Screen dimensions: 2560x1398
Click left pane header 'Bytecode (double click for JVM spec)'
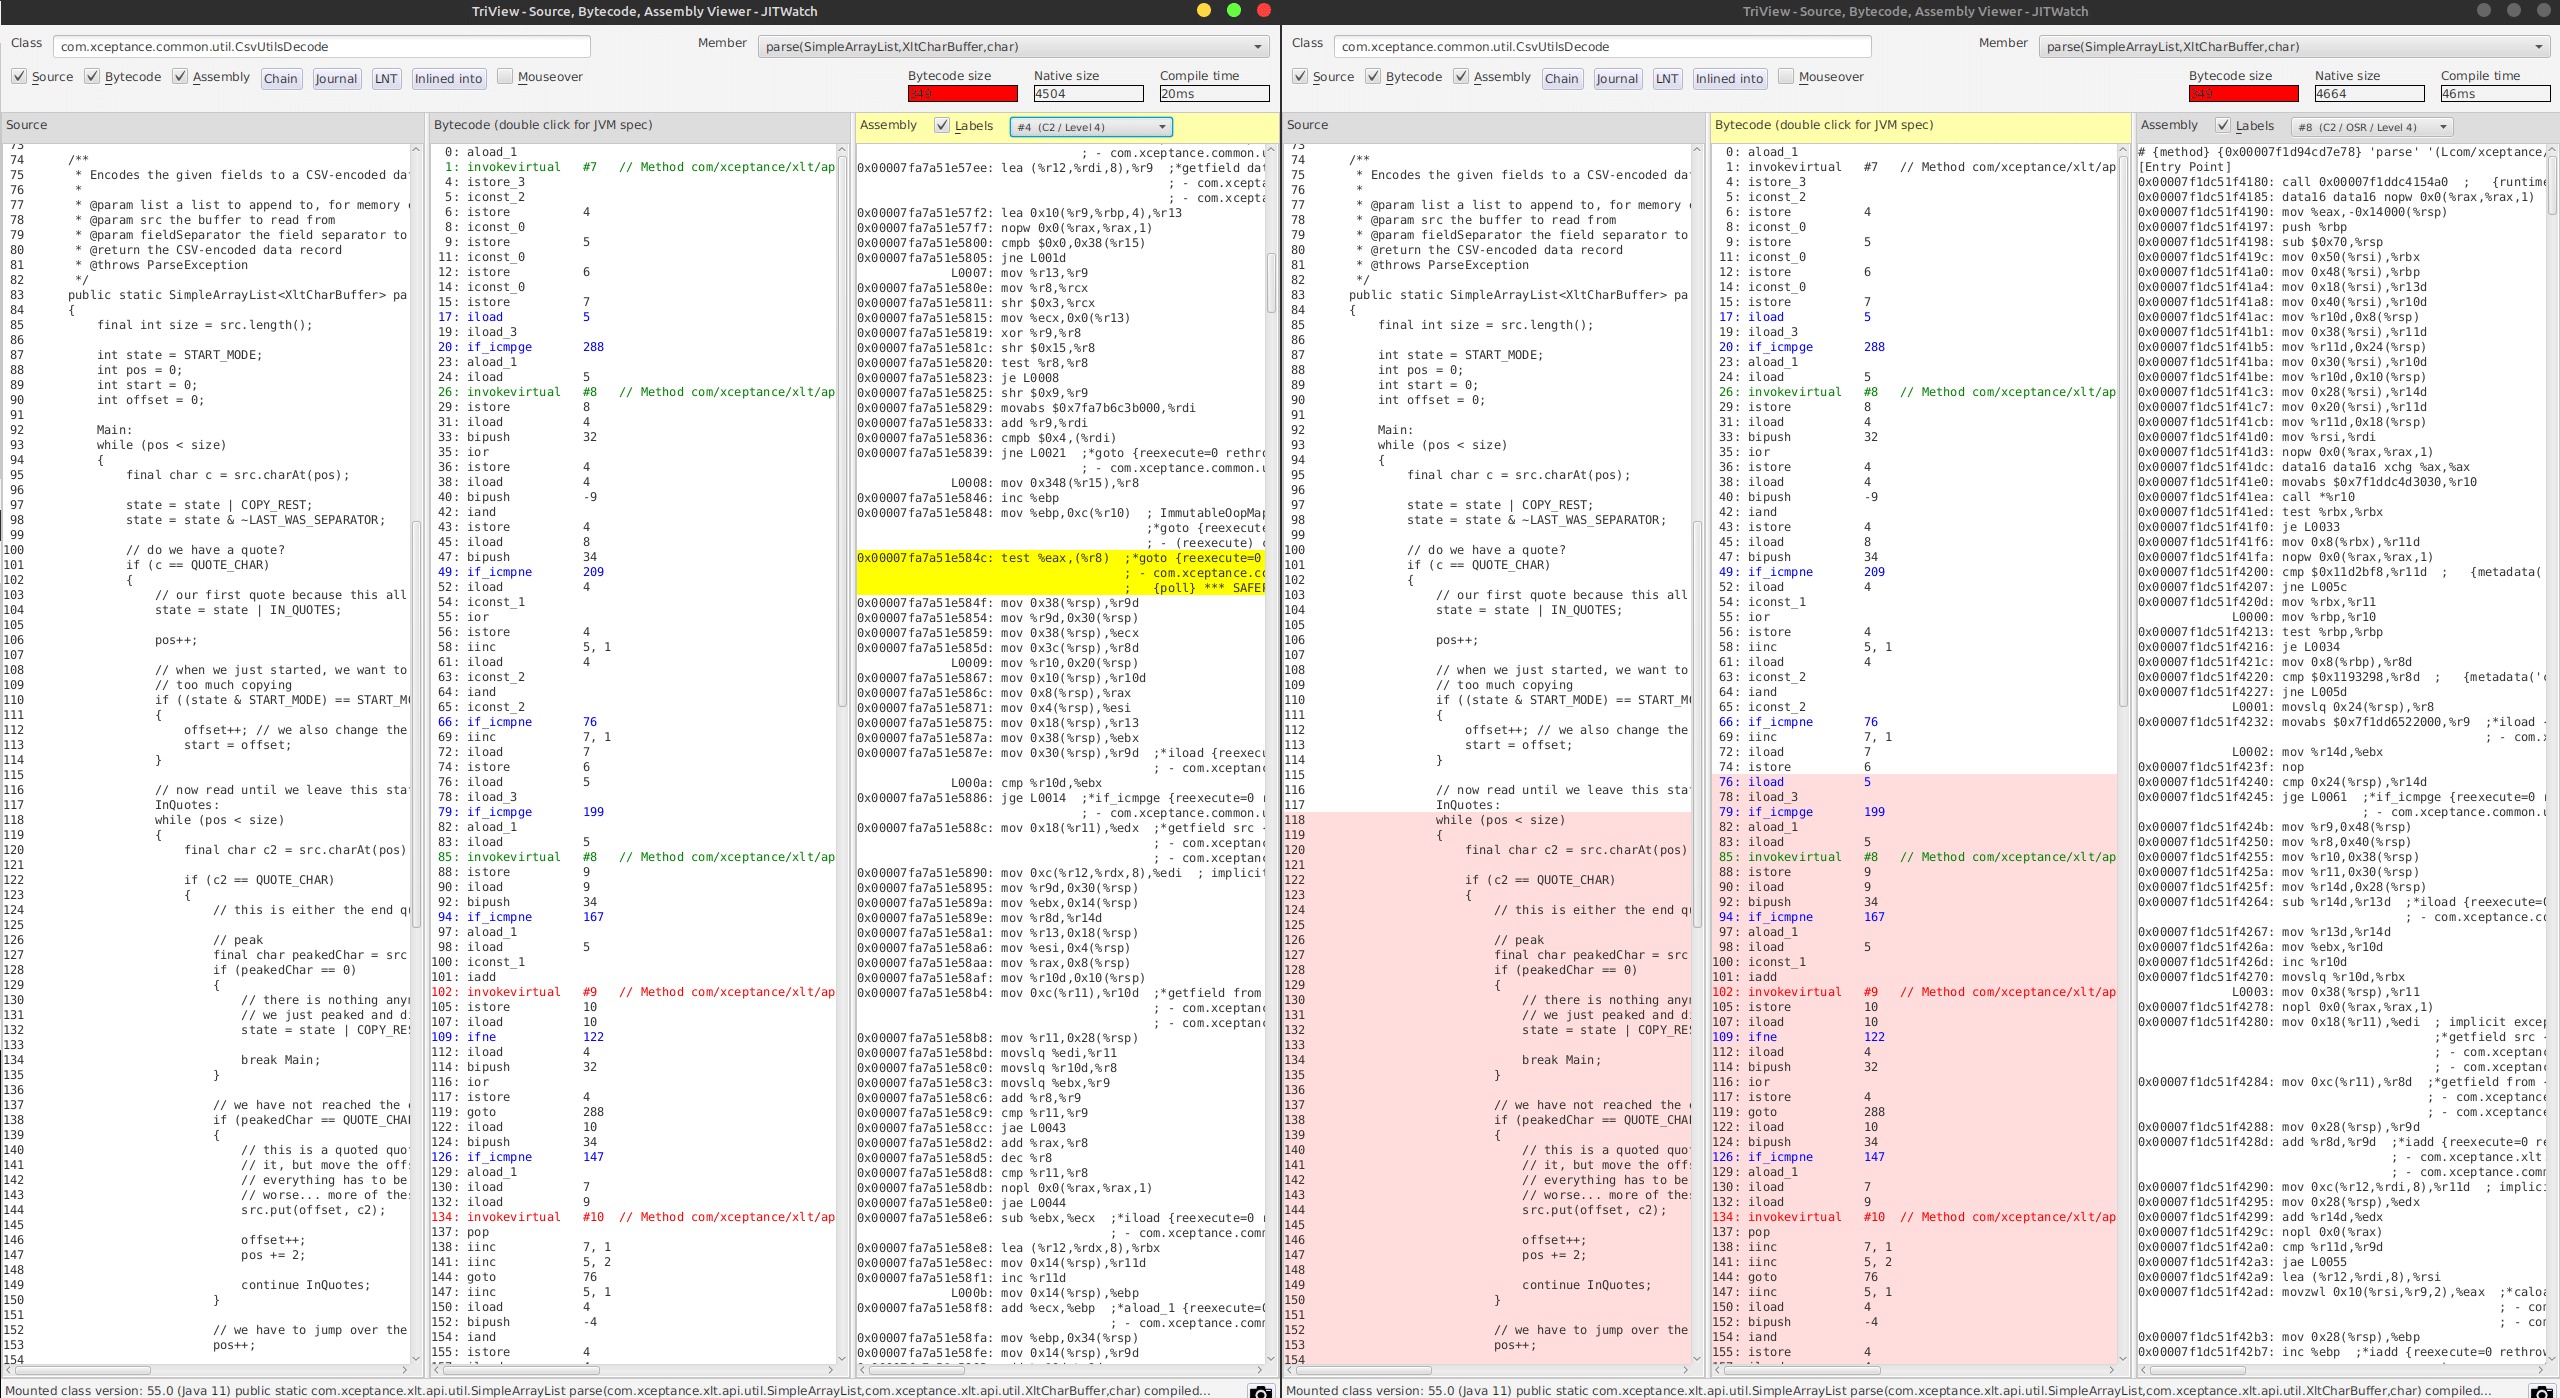click(543, 125)
